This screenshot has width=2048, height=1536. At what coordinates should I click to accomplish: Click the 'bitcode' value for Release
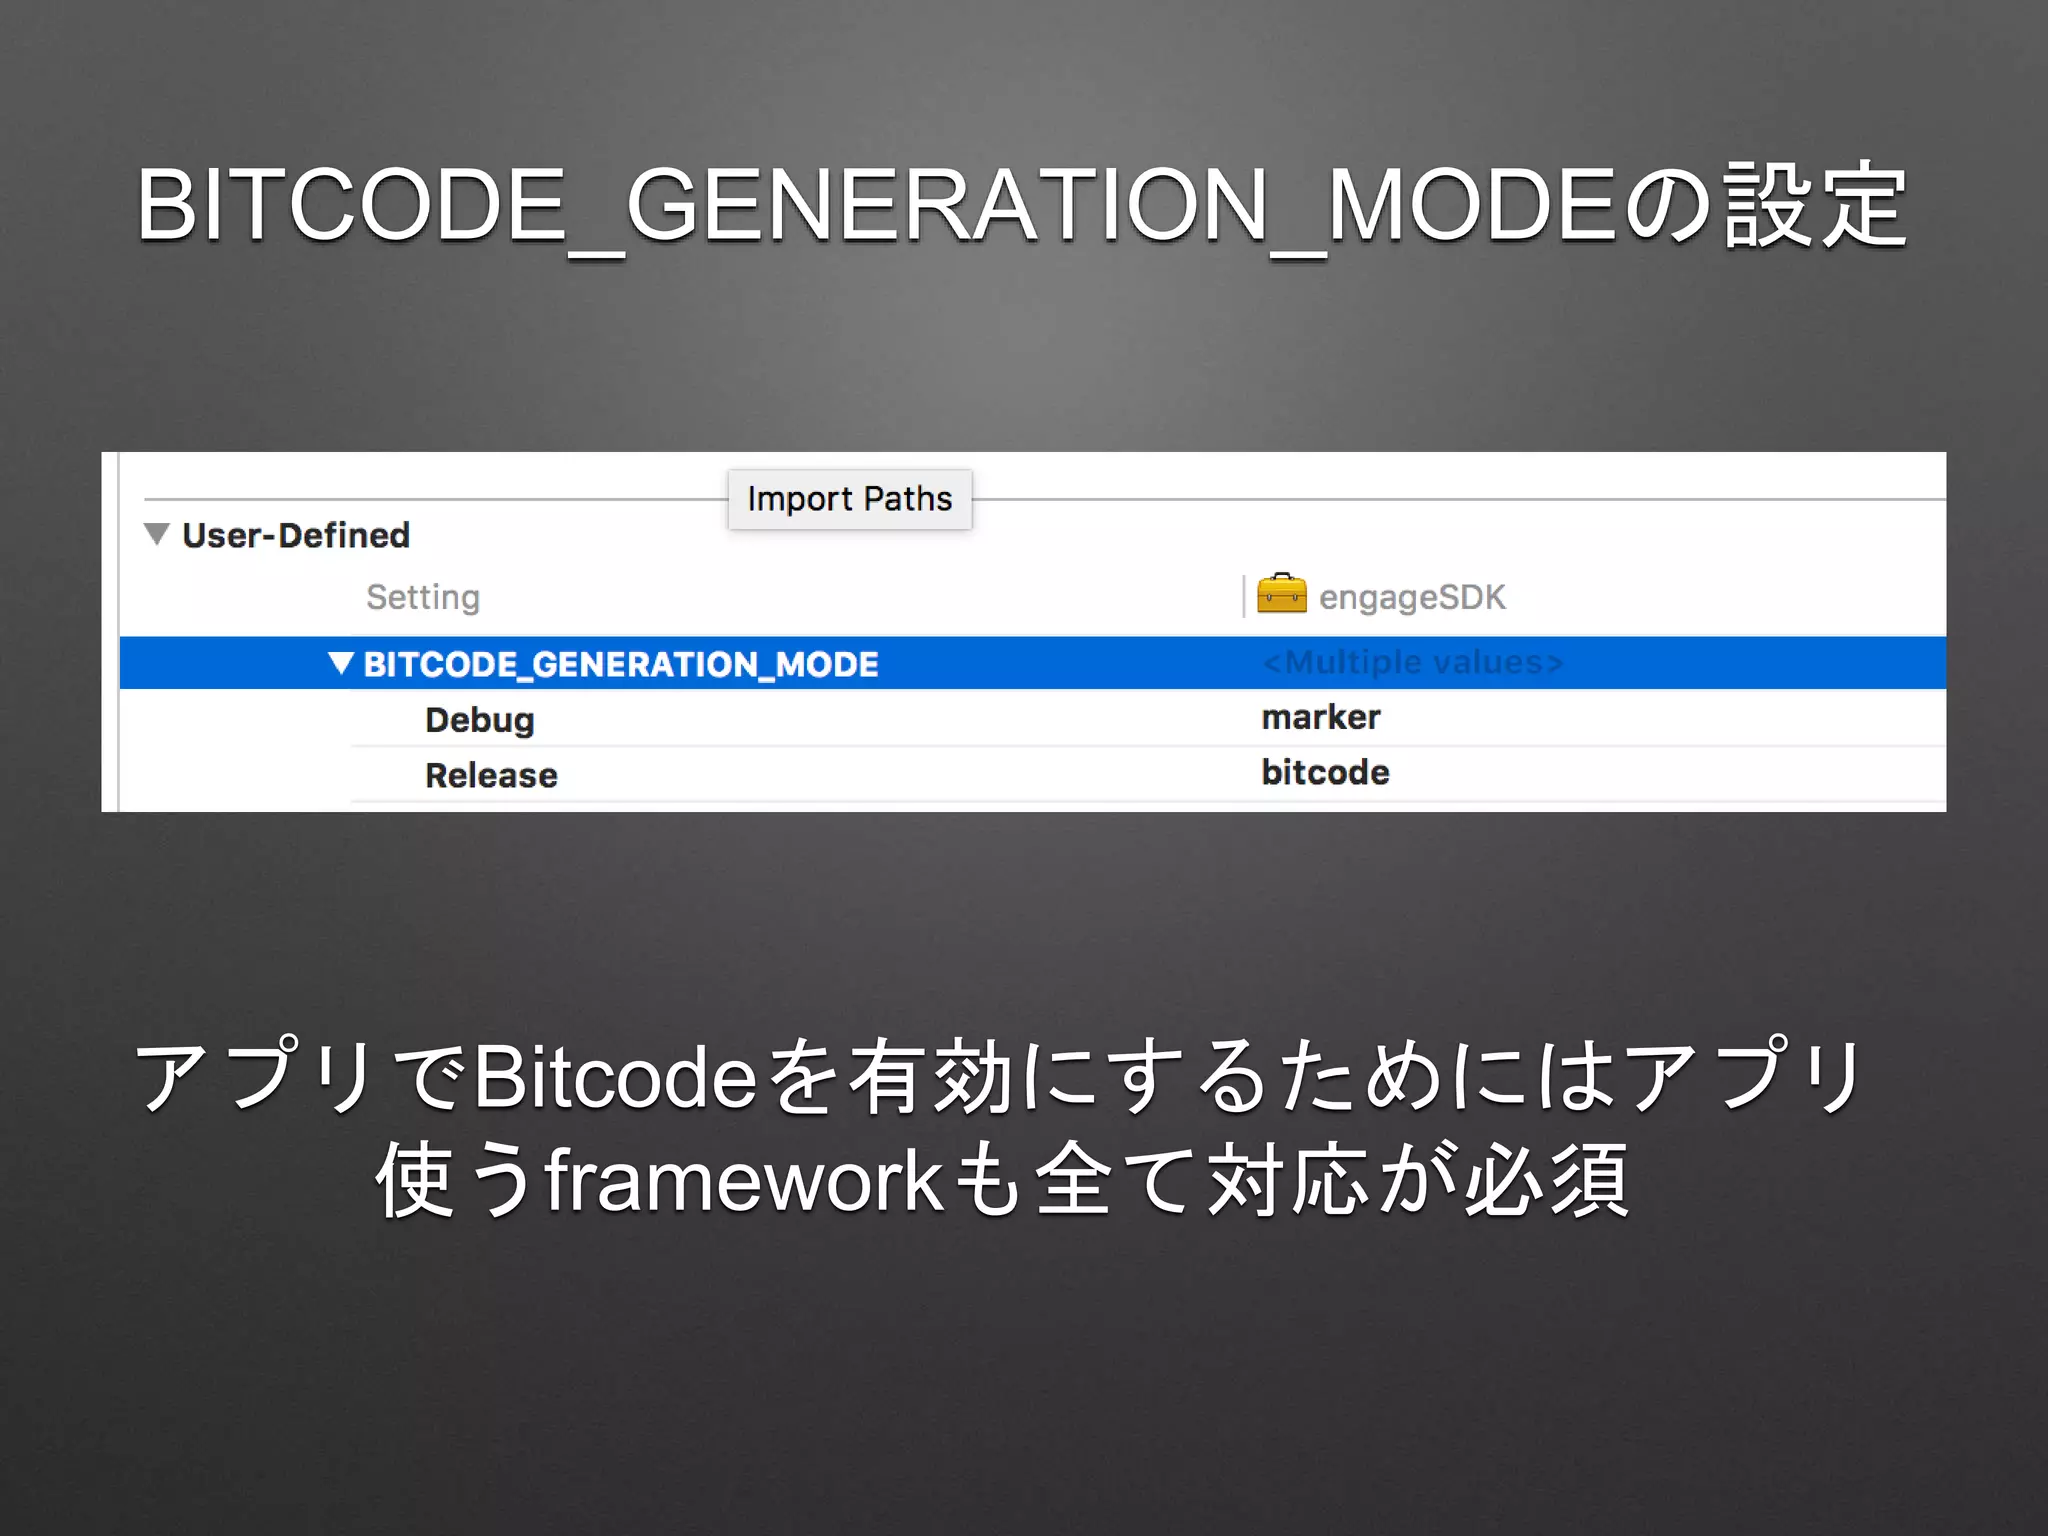pos(1325,772)
